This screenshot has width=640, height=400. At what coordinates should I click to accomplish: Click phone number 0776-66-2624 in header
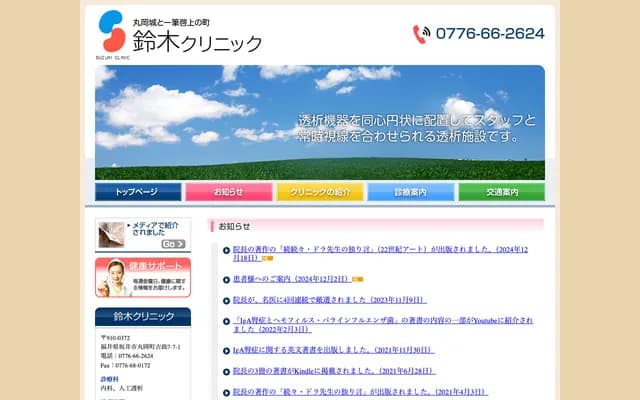490,33
